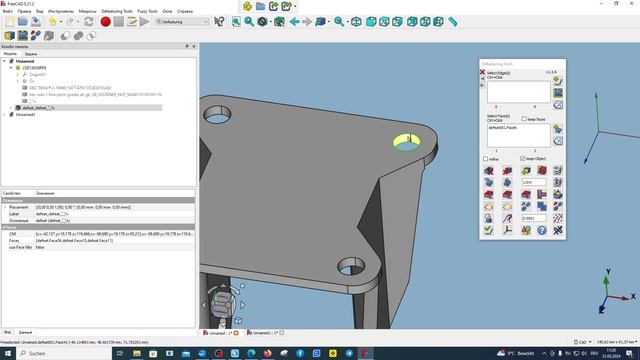640x360 pixels.
Task: Click the Label property value field
Action: [115, 214]
